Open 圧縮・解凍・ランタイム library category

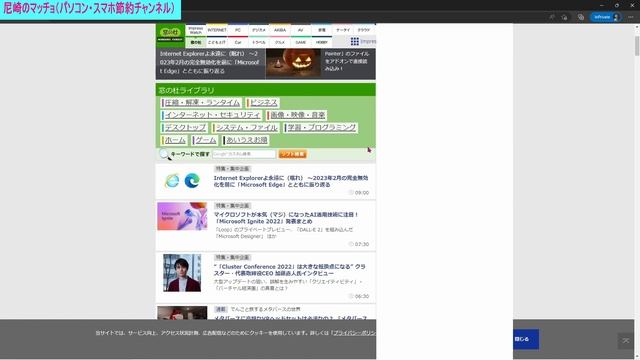202,102
